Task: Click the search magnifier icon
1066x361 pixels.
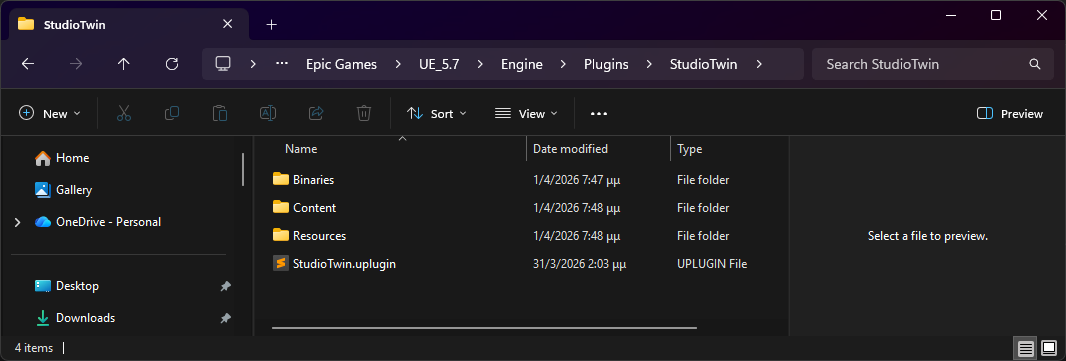Action: coord(1035,65)
